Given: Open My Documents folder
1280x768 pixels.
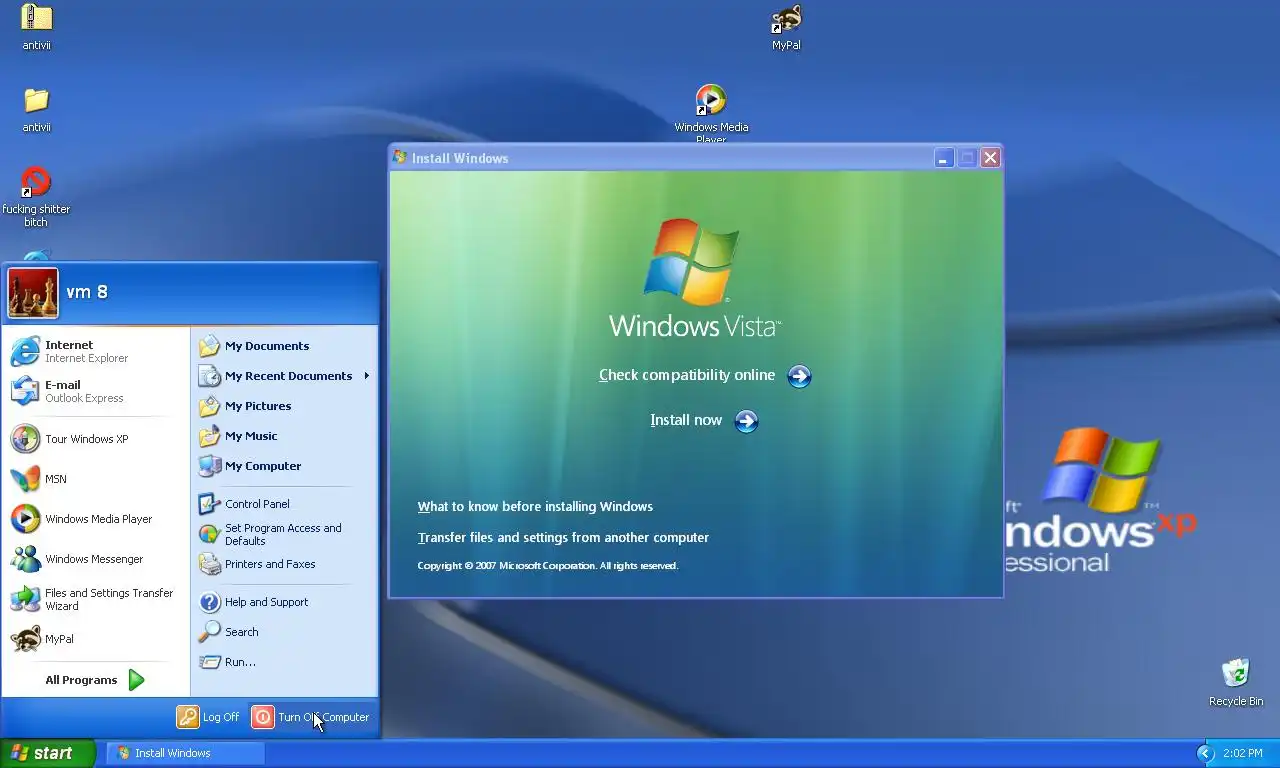Looking at the screenshot, I should click(284, 346).
